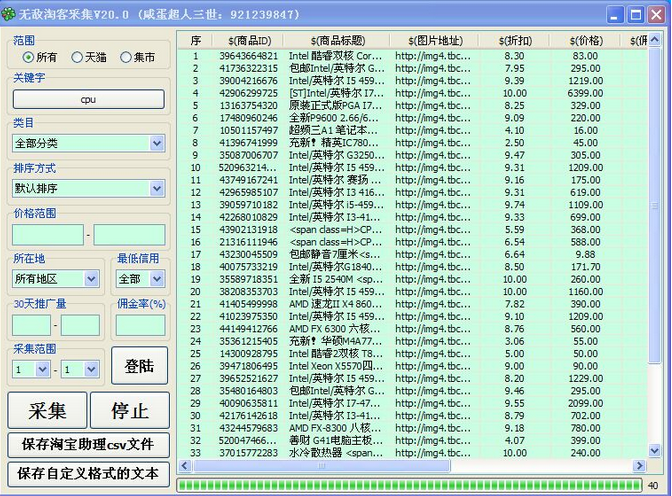Viewport: 672px width, 496px height.
Task: Minimize the 无敌淘客采集 window
Action: pos(615,15)
